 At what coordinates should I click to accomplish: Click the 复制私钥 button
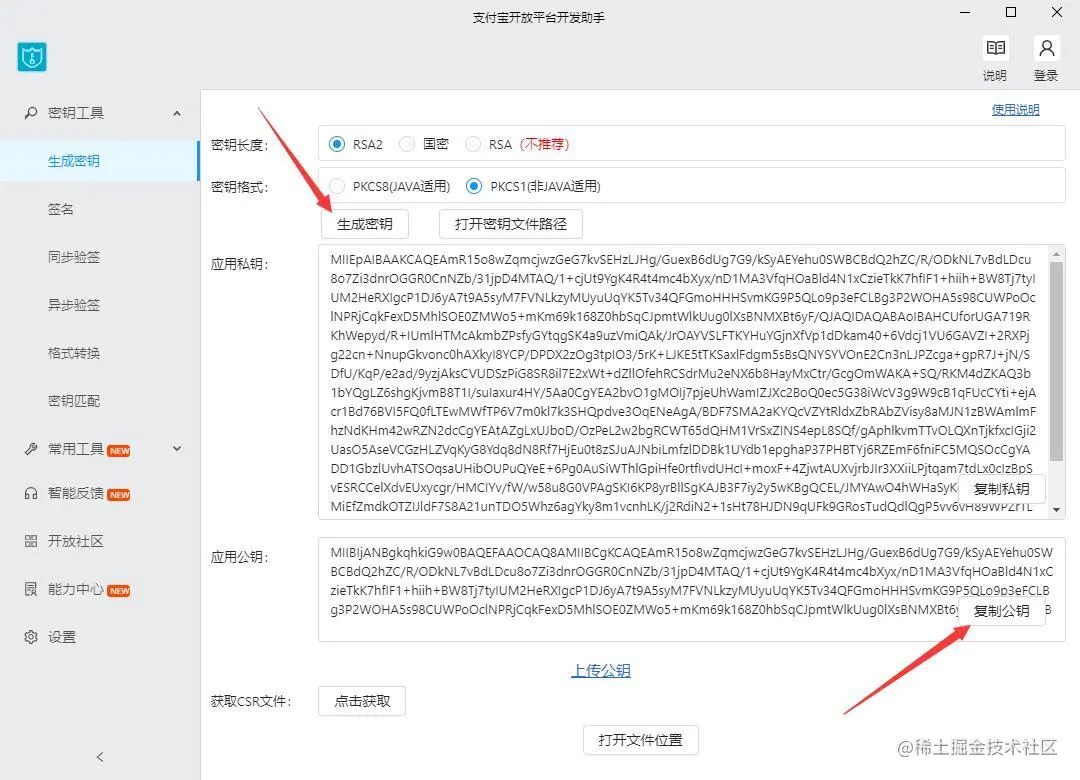1001,489
